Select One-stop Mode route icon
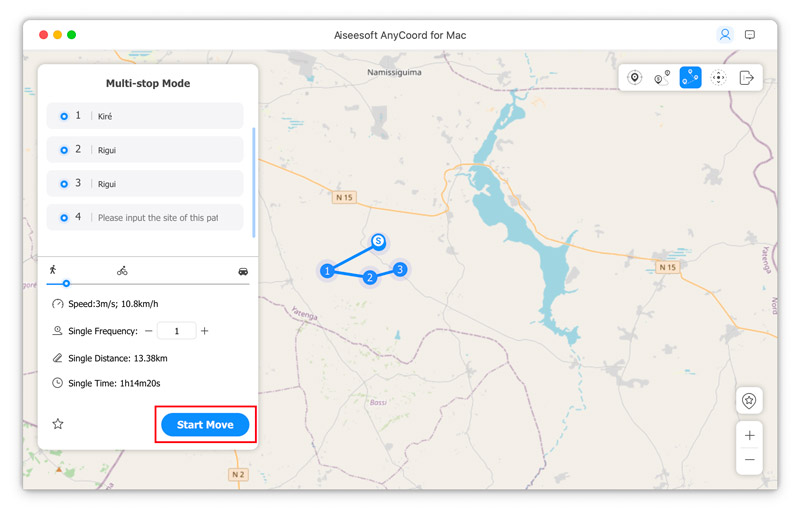The image size is (800, 515). click(x=662, y=78)
